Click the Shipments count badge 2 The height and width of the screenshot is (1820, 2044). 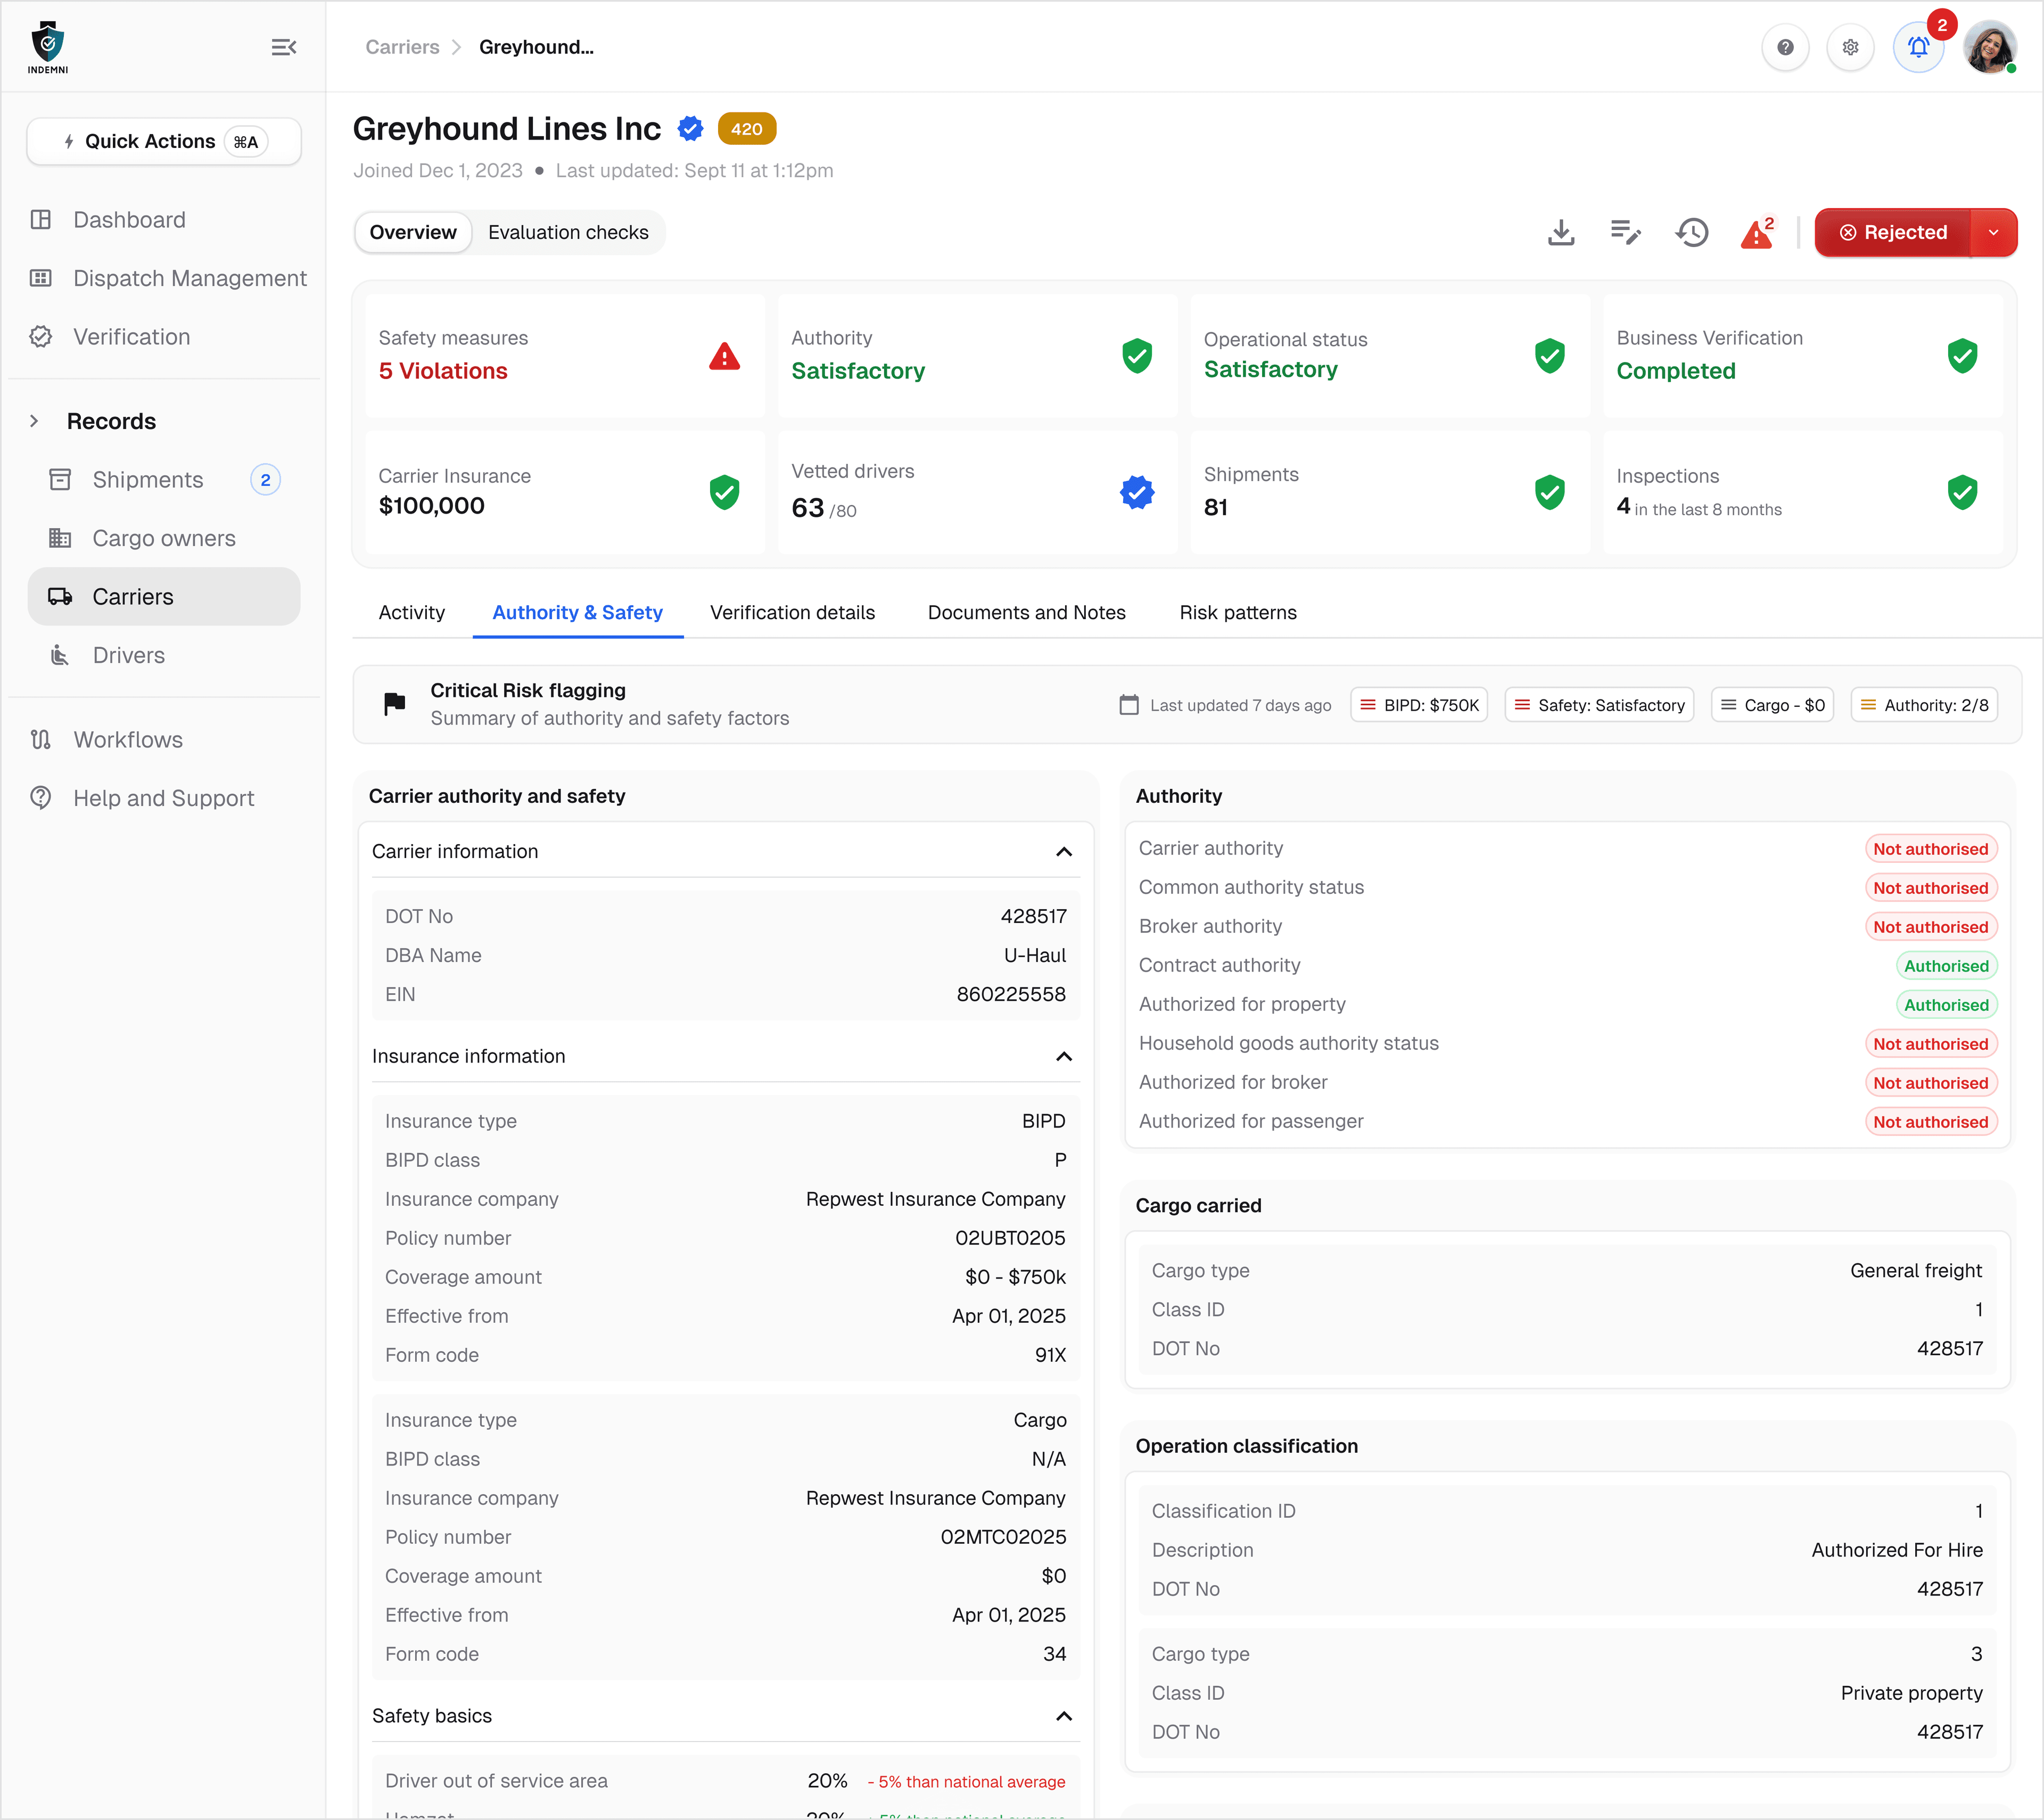point(265,480)
